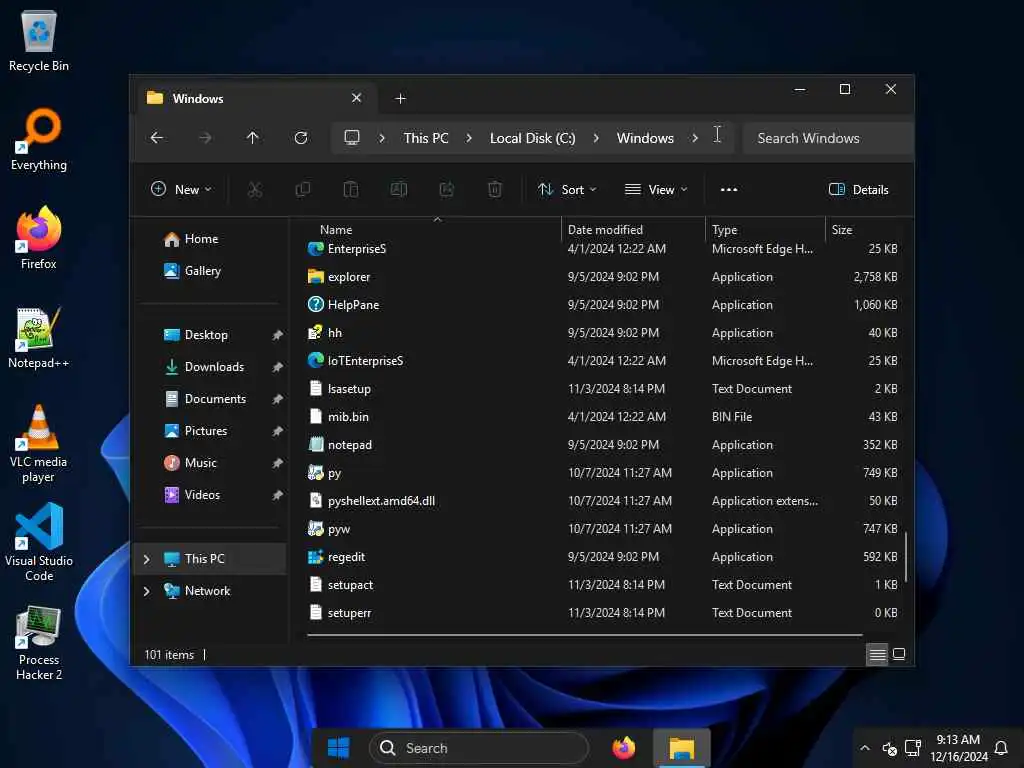Select Visual Studio Code desktop shortcut
The image size is (1024, 768).
click(x=39, y=542)
